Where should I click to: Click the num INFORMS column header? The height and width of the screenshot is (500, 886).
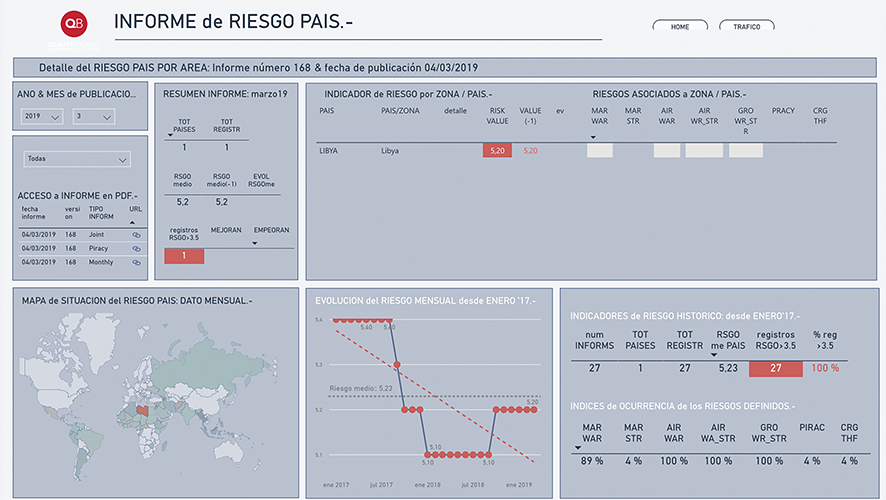click(x=594, y=340)
